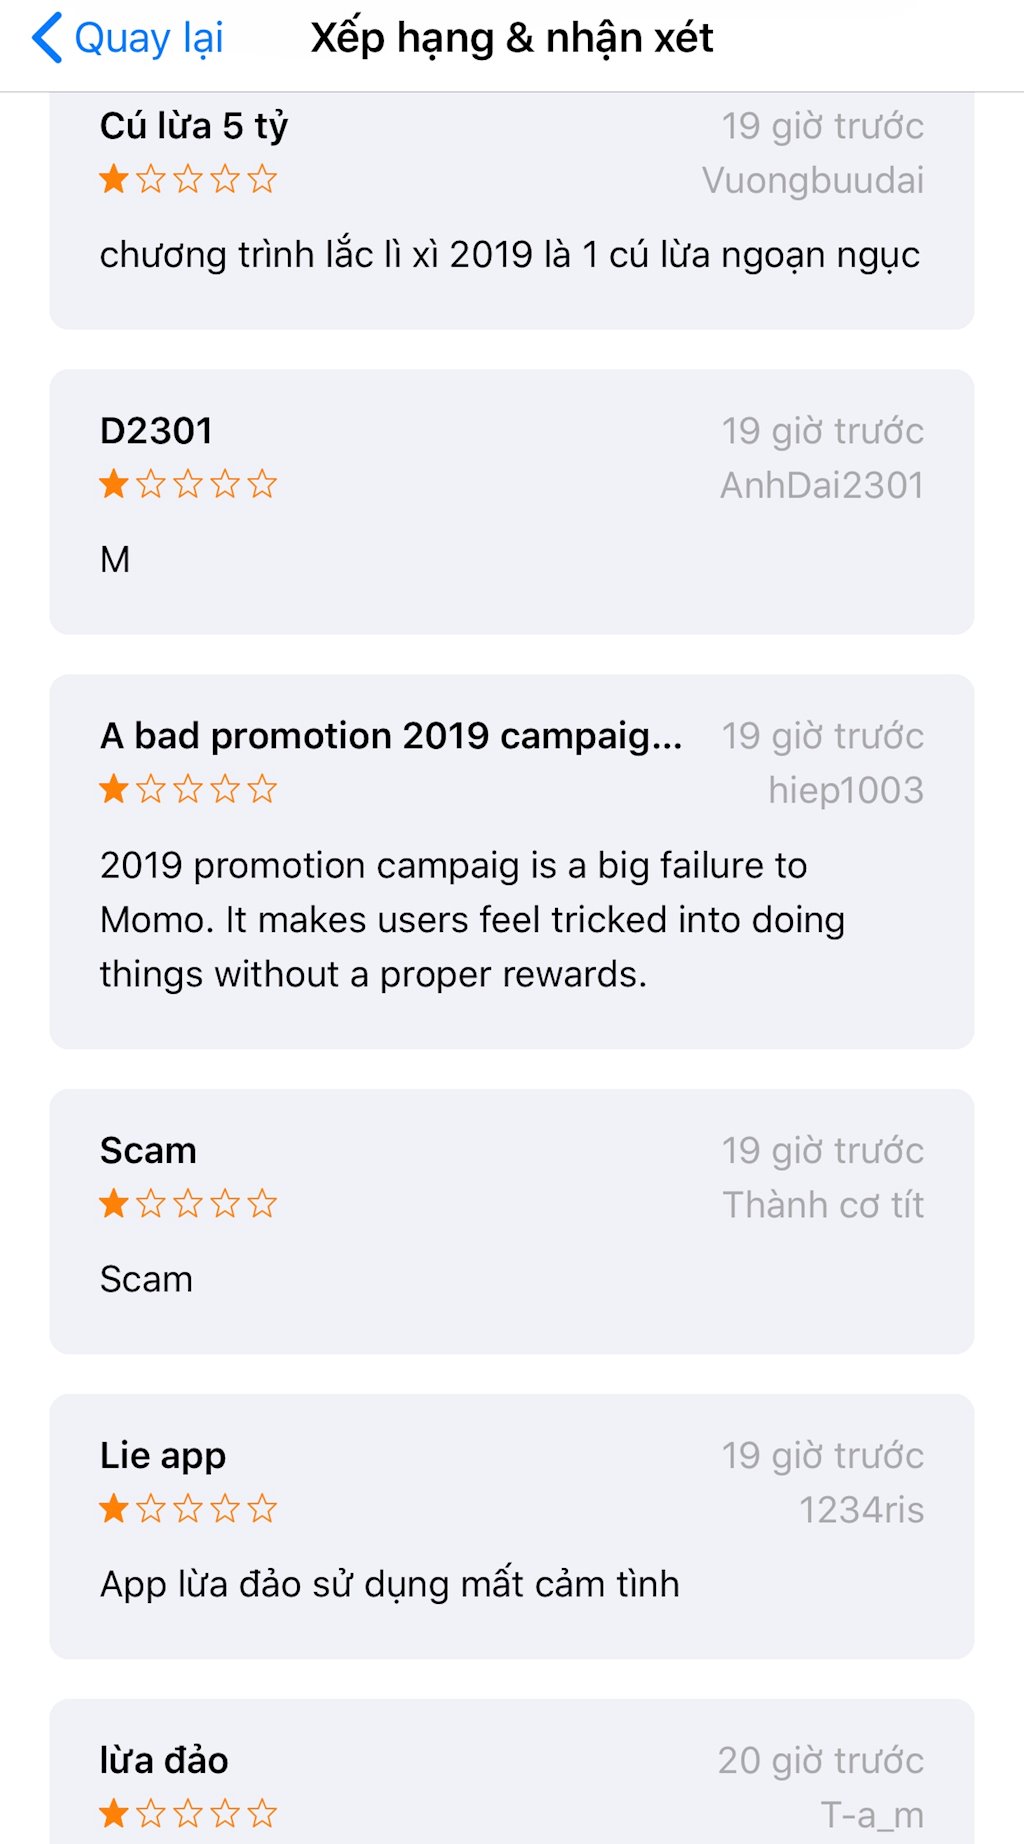Open the 'Cú lừa 5 tỷ' review title

coord(194,126)
